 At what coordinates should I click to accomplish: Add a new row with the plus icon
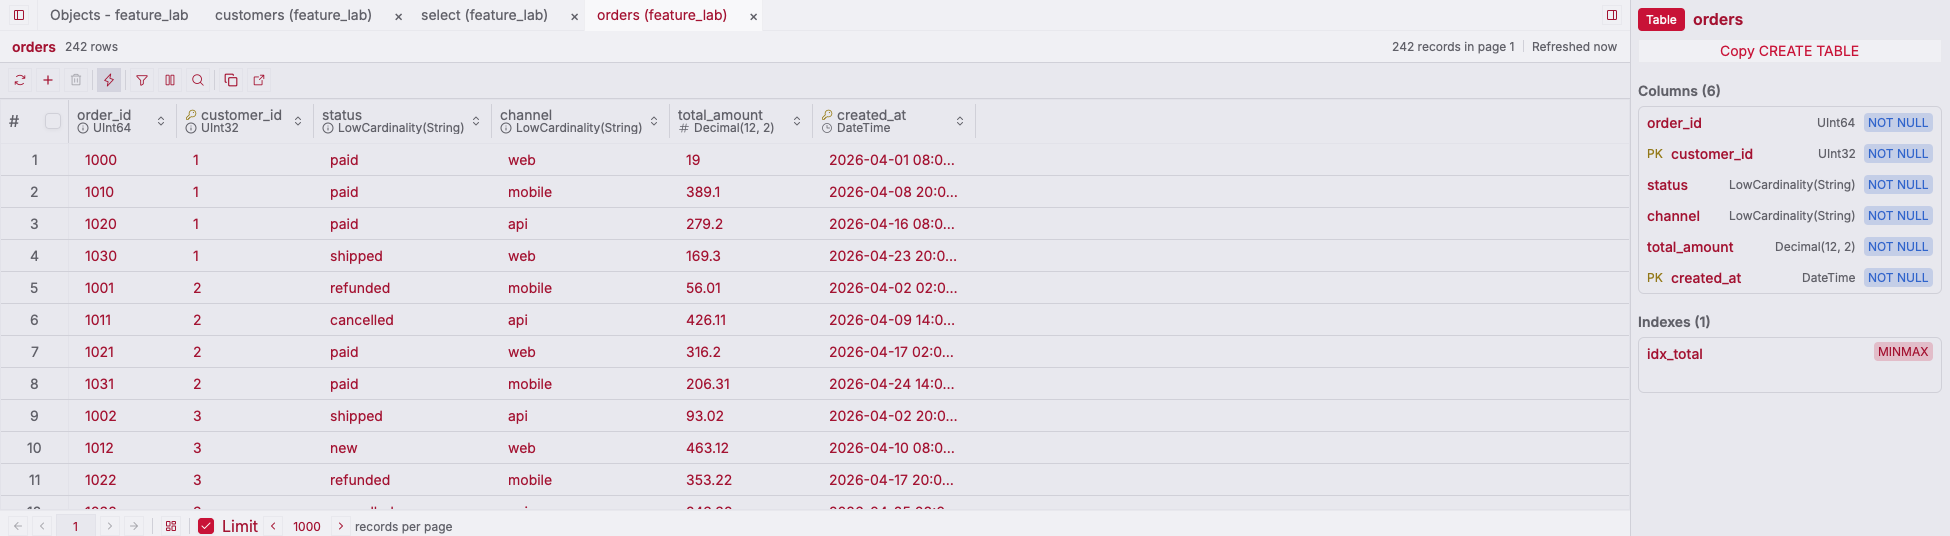(48, 80)
